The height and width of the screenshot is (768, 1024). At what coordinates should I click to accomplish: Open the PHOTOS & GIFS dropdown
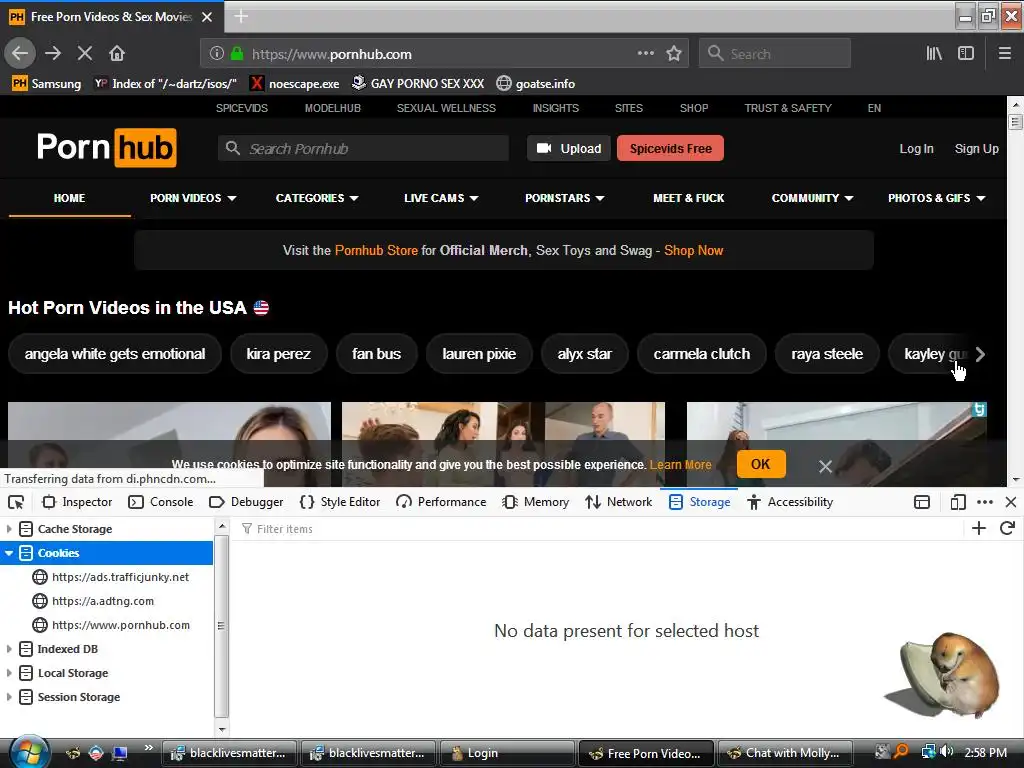point(936,198)
